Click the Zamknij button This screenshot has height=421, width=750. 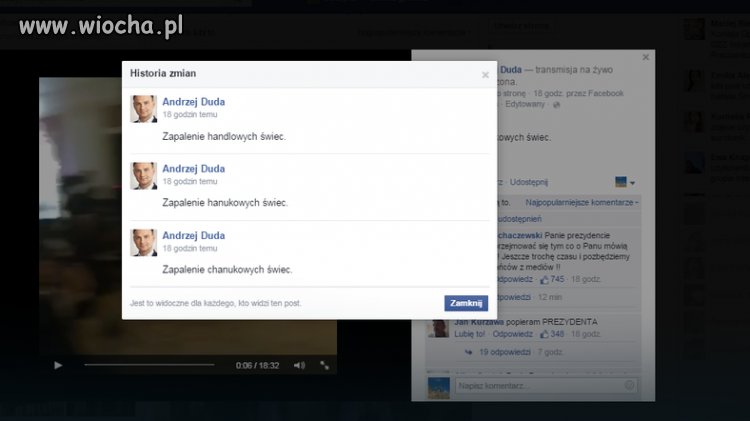point(466,303)
